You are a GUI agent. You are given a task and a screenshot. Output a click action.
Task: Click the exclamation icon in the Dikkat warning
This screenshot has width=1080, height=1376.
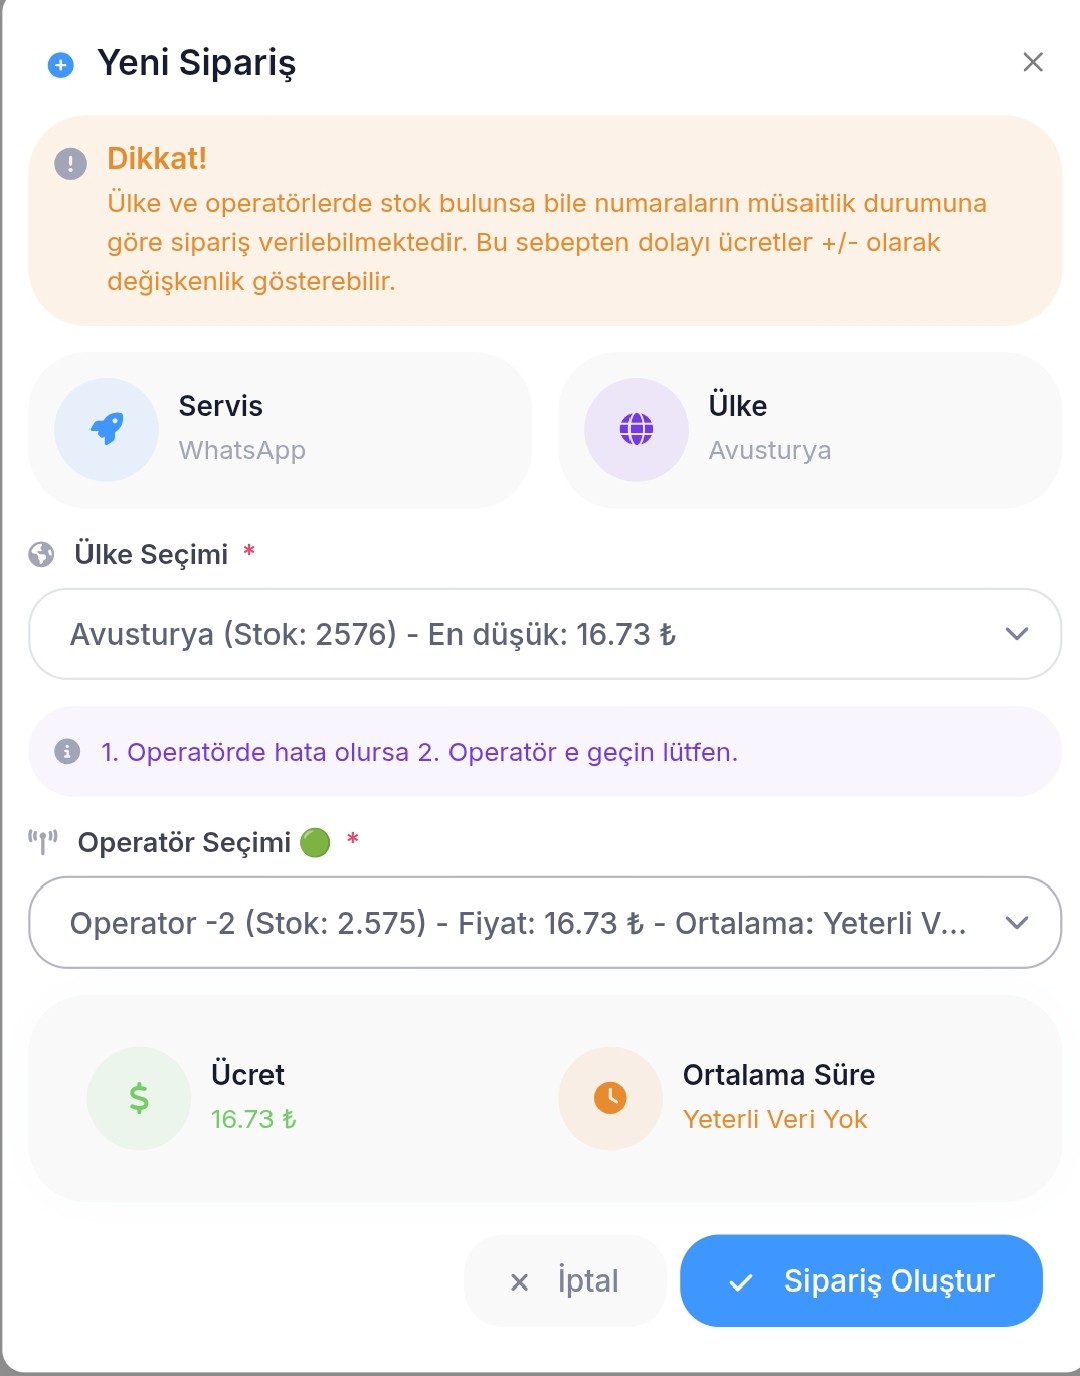click(70, 163)
